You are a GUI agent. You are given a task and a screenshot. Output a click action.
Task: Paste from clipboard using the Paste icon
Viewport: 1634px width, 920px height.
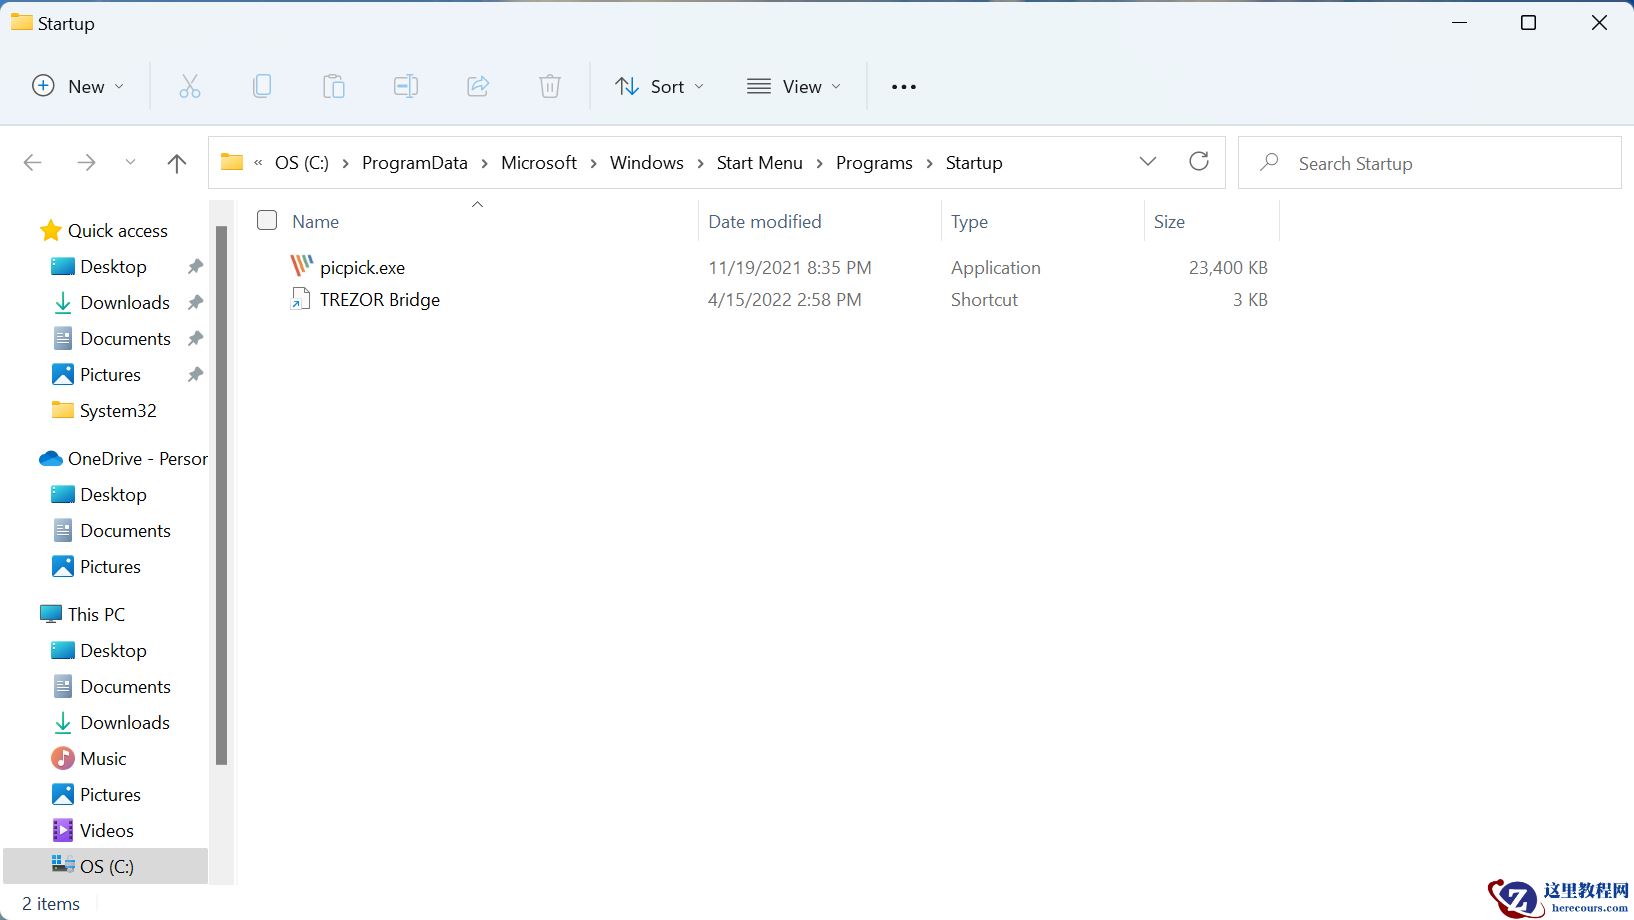(334, 86)
